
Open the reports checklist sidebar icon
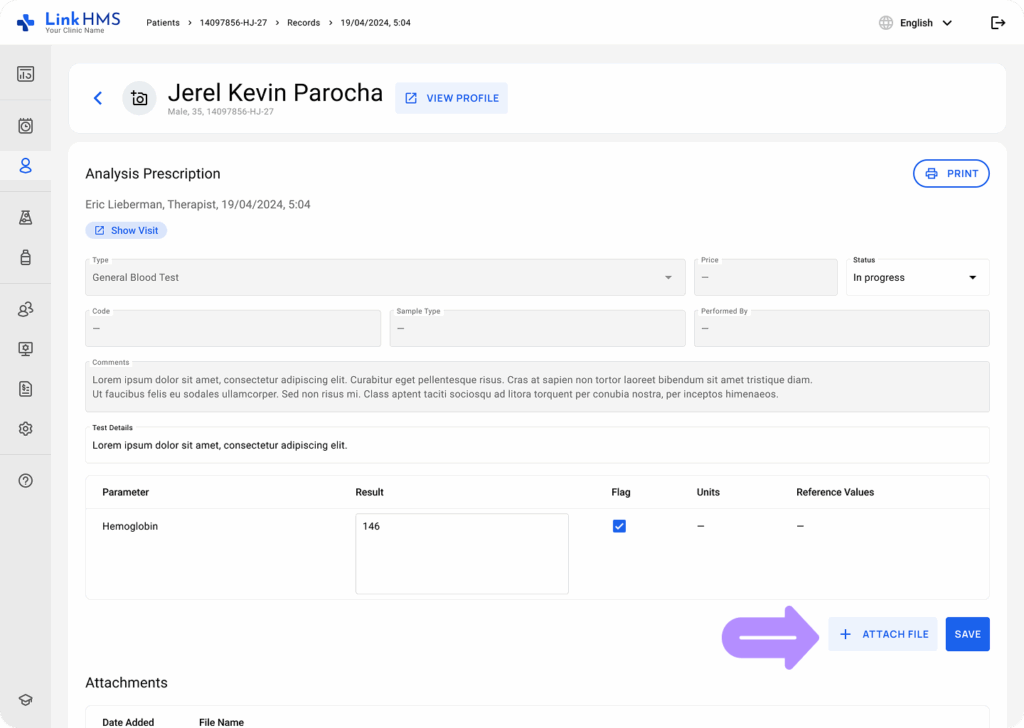(25, 389)
